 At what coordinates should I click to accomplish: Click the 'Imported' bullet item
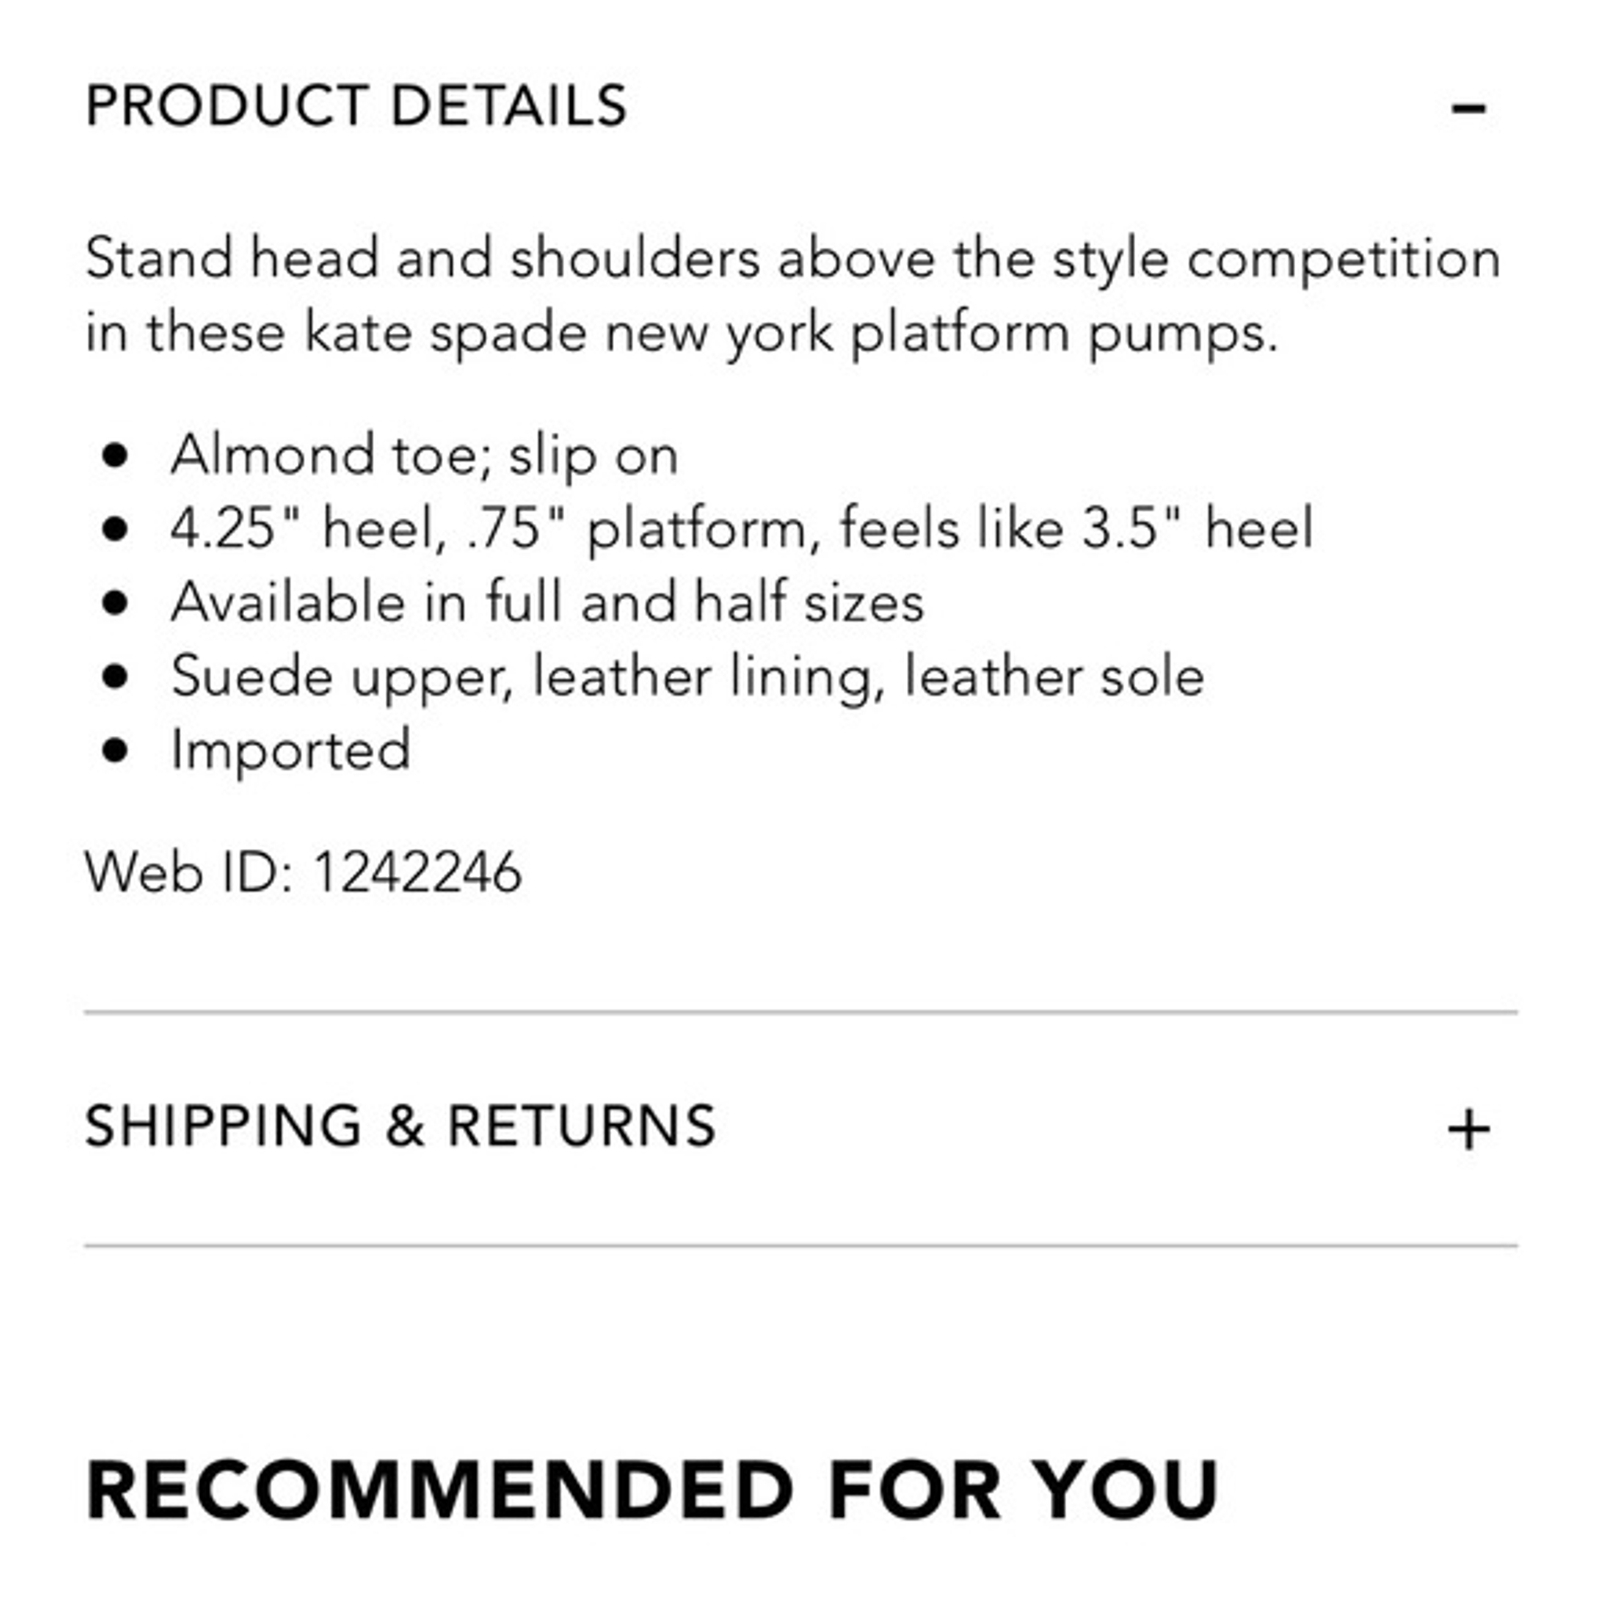point(291,750)
